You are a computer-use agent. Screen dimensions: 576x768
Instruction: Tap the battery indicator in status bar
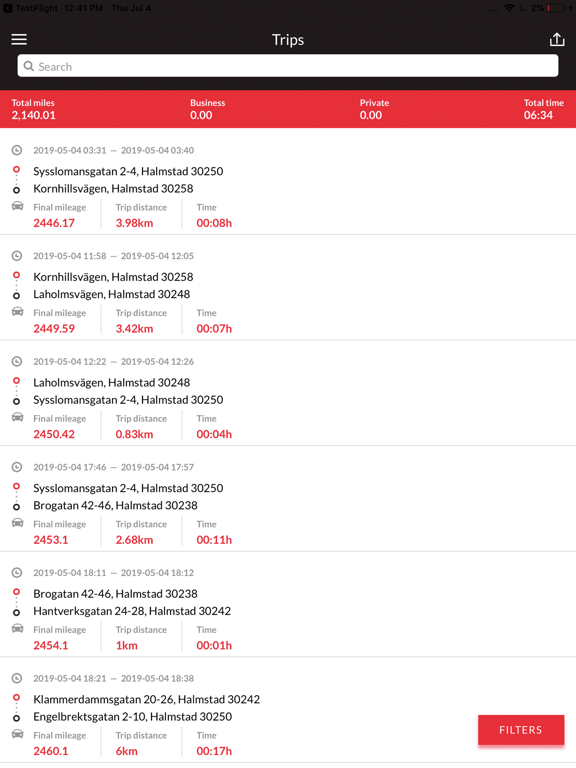click(x=556, y=8)
